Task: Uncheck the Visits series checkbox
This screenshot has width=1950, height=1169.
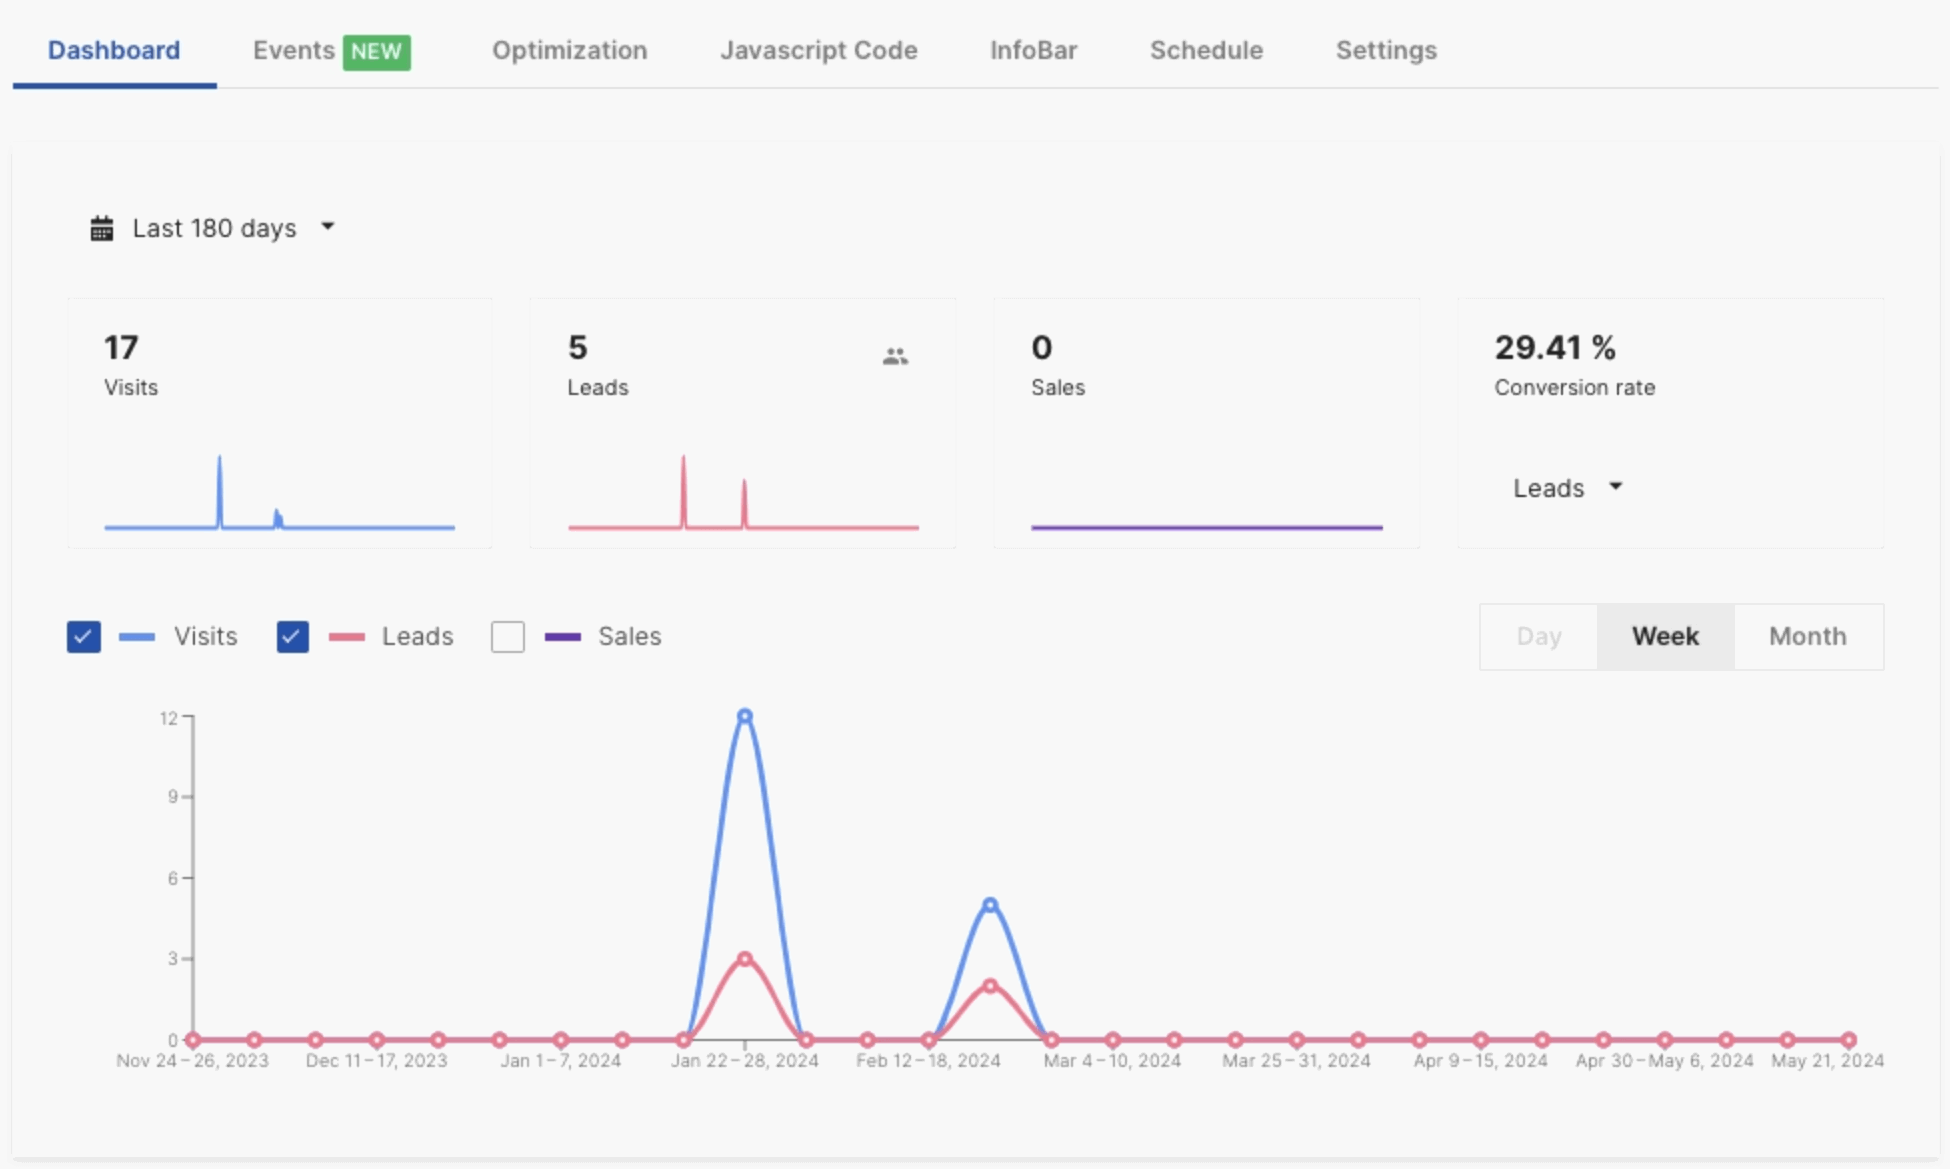Action: tap(84, 637)
